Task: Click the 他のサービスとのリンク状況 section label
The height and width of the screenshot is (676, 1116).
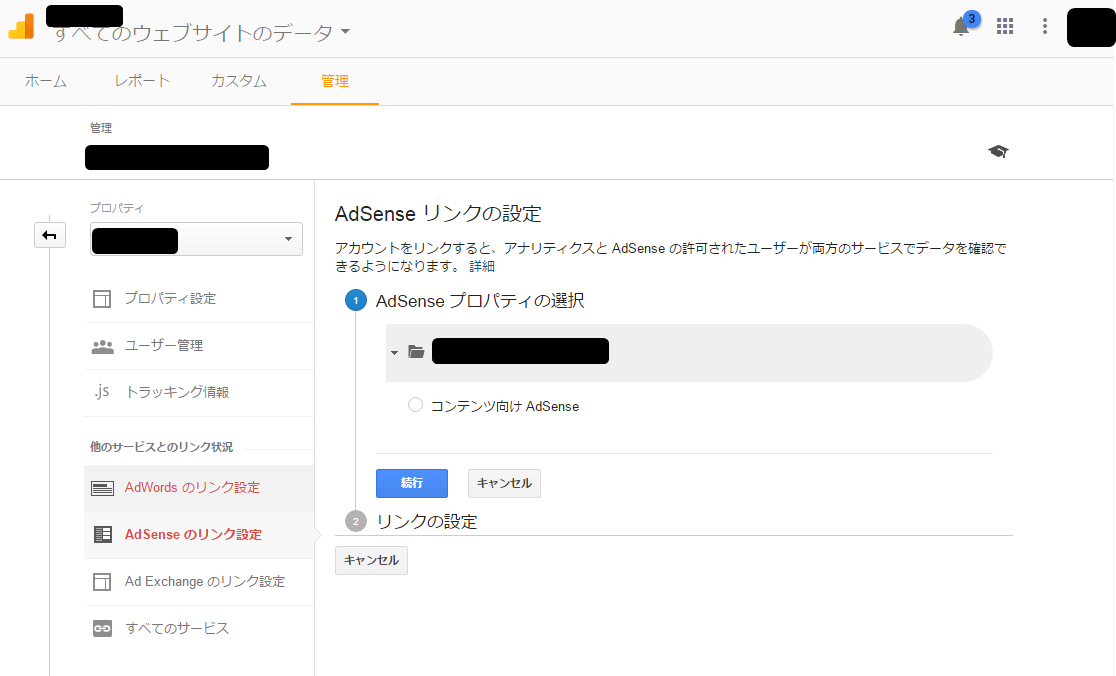Action: click(x=162, y=447)
